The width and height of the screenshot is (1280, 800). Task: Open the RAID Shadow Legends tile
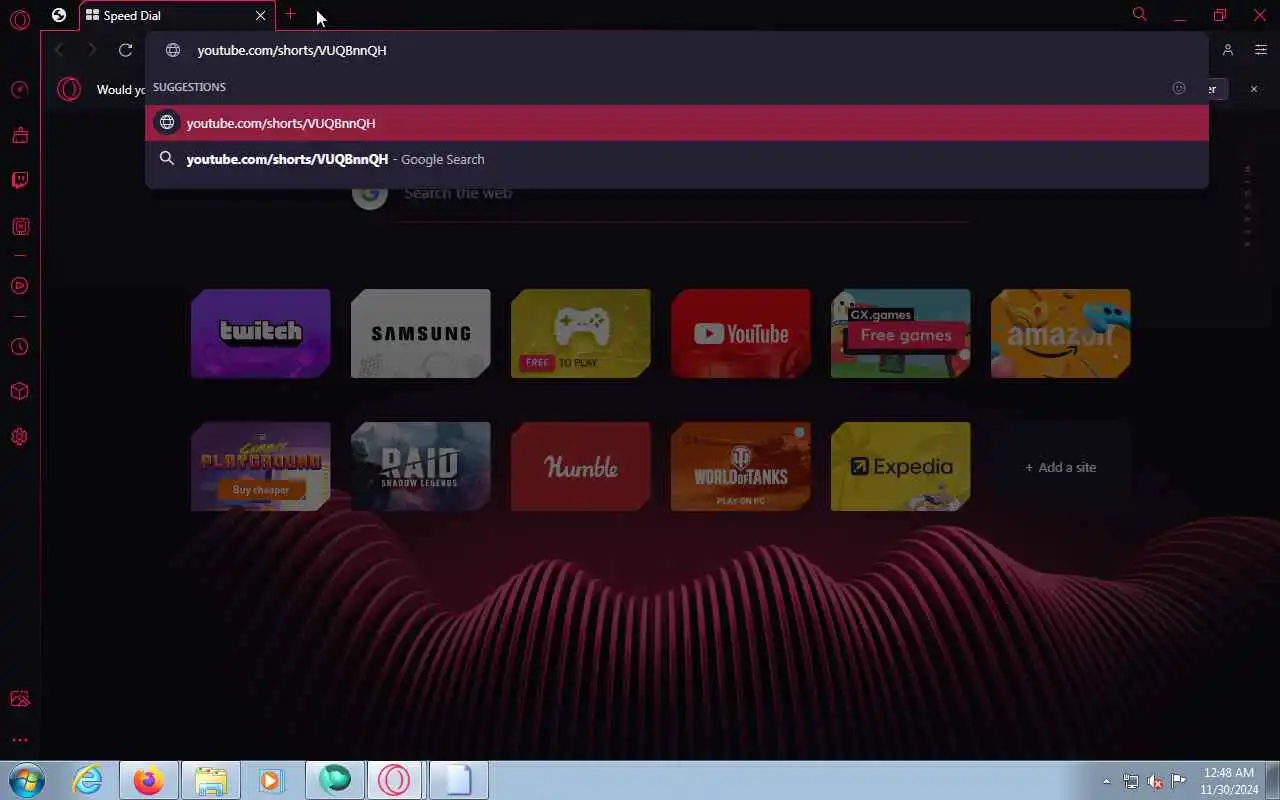(421, 466)
